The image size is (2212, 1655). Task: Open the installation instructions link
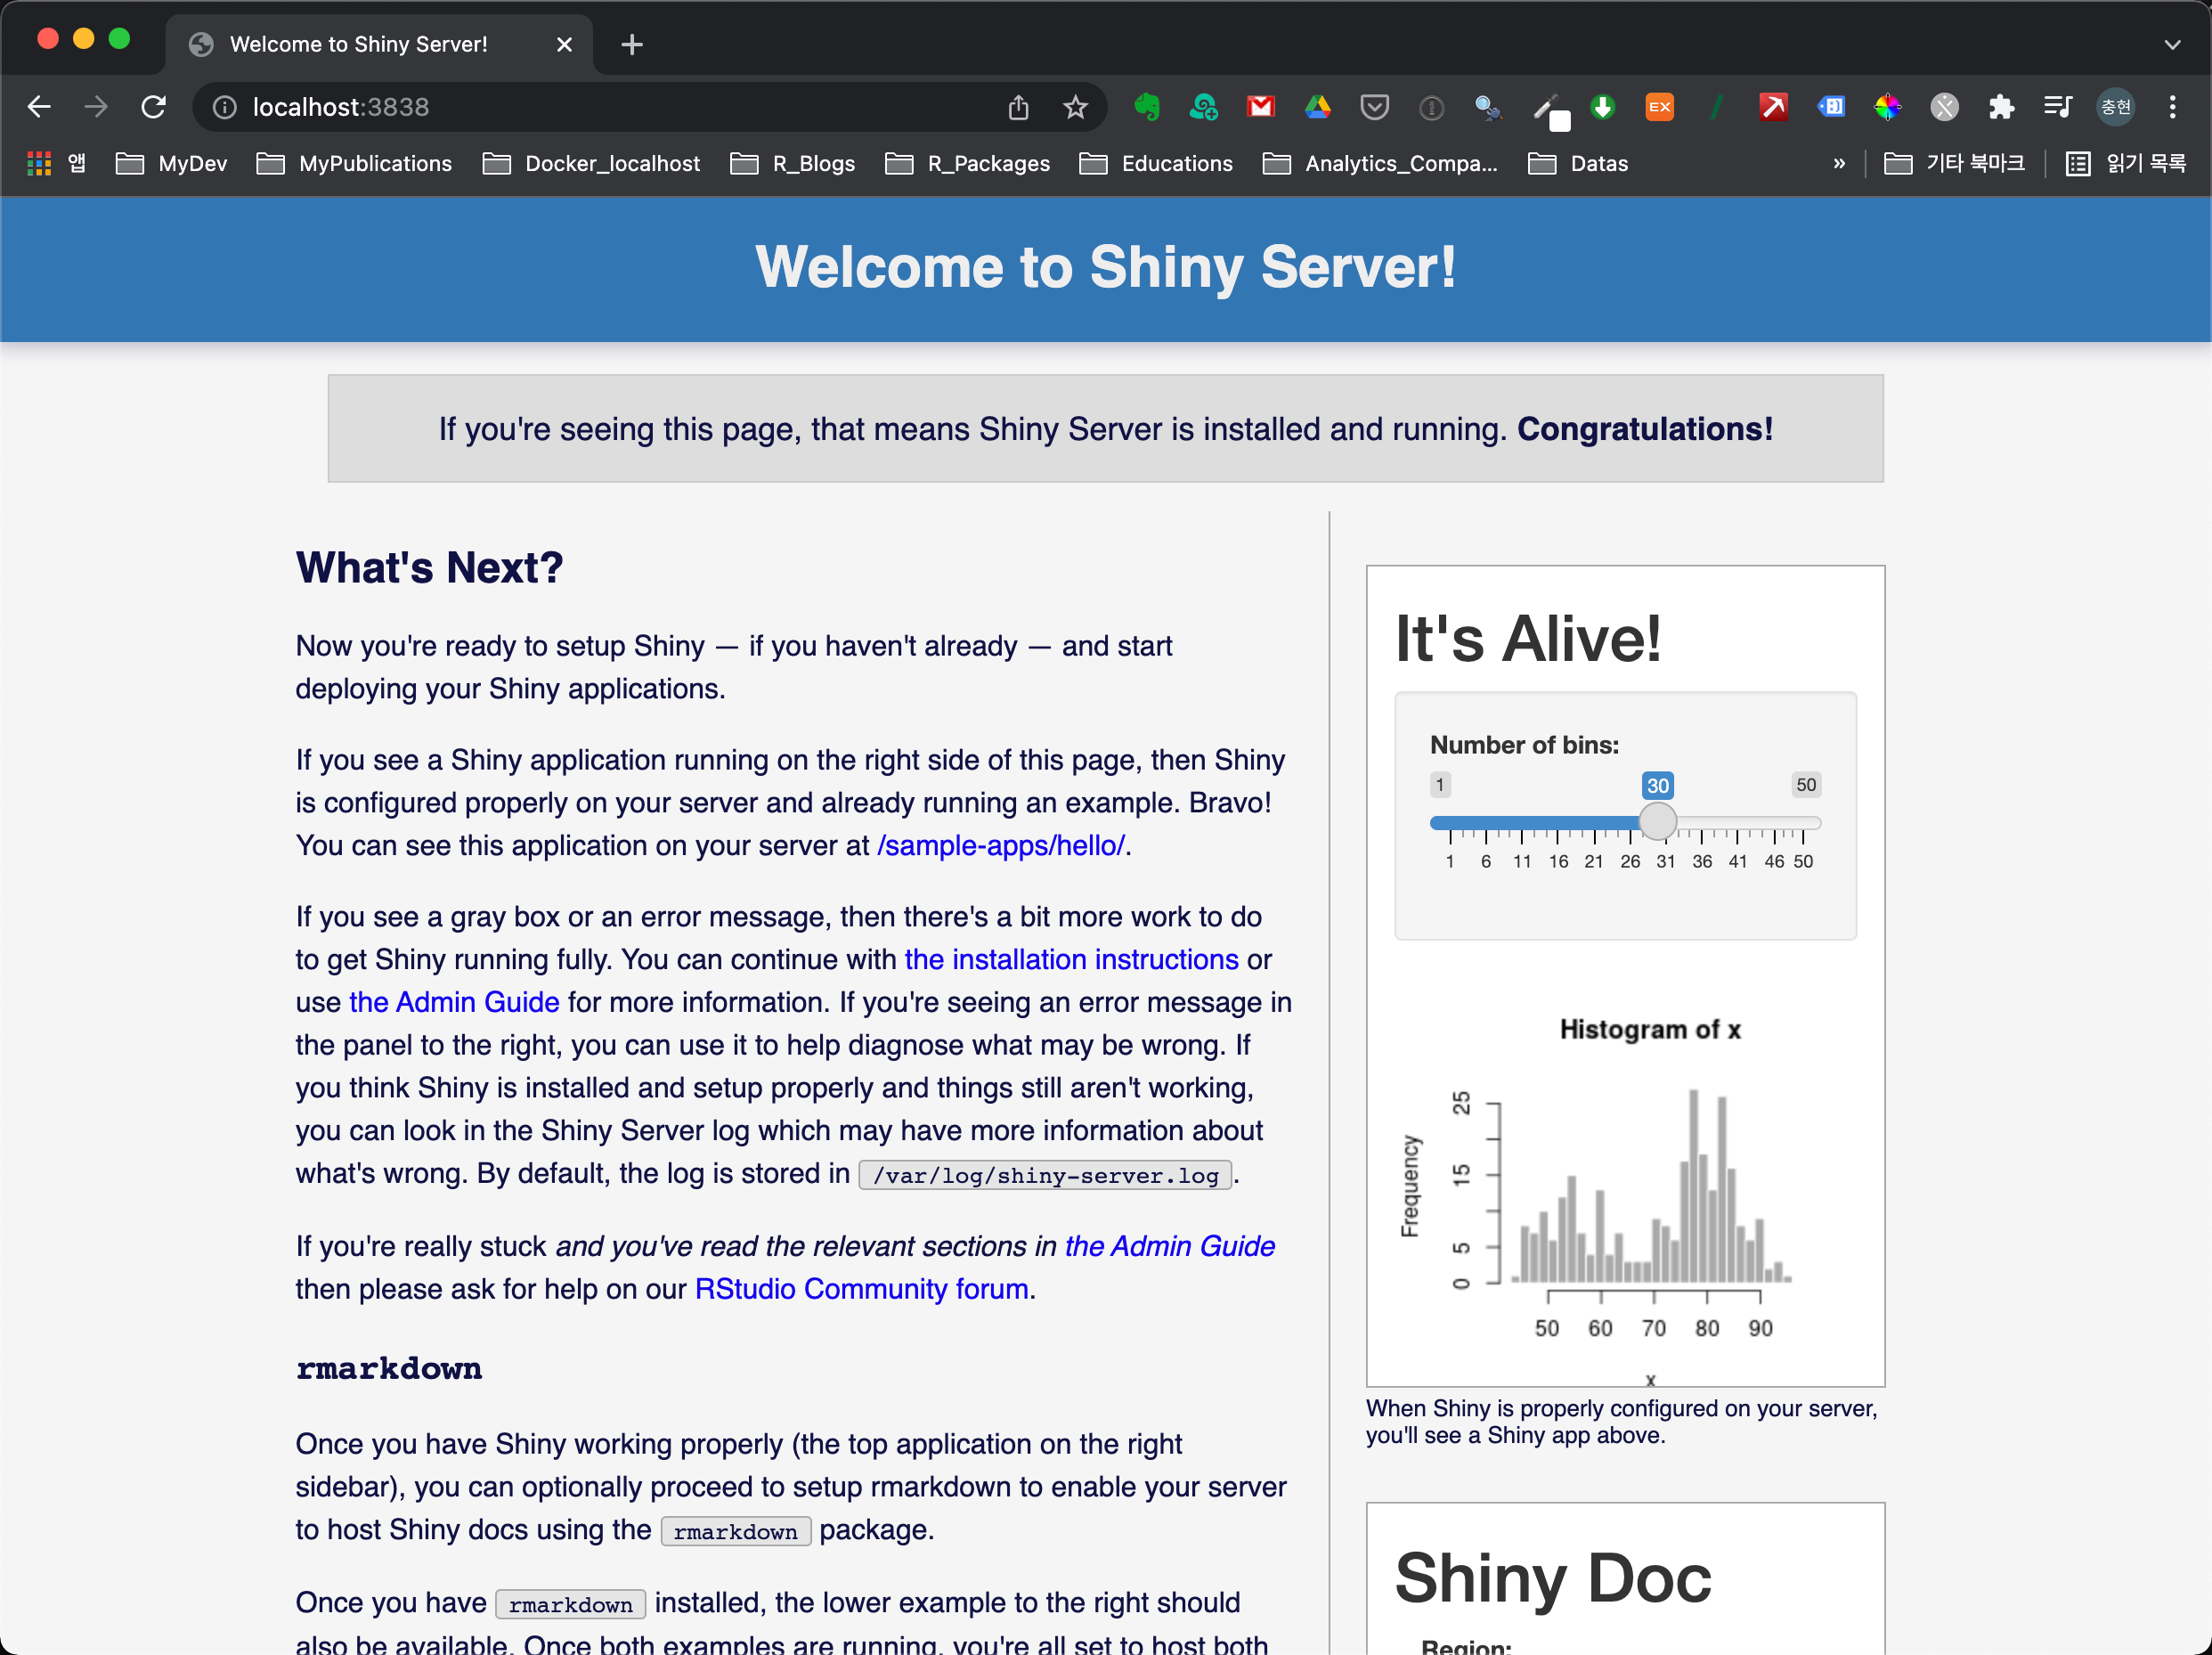1071,960
